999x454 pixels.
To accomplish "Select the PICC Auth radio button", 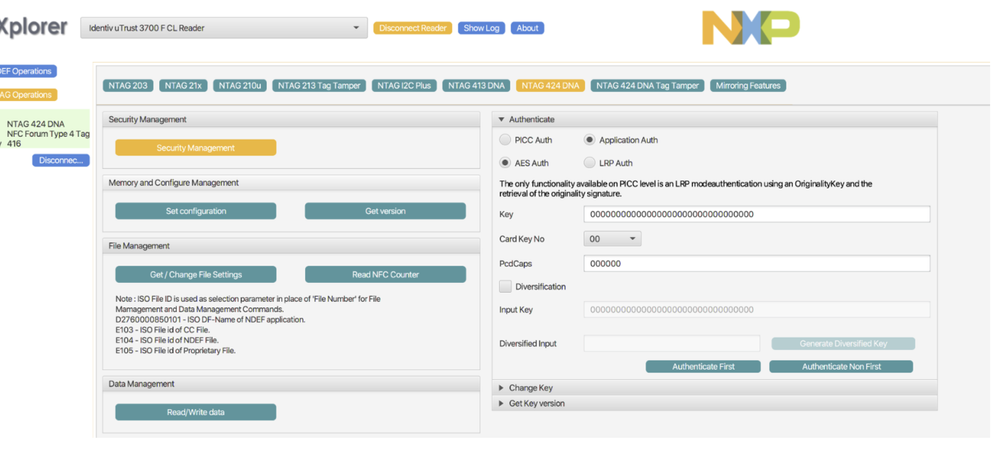I will coord(505,139).
